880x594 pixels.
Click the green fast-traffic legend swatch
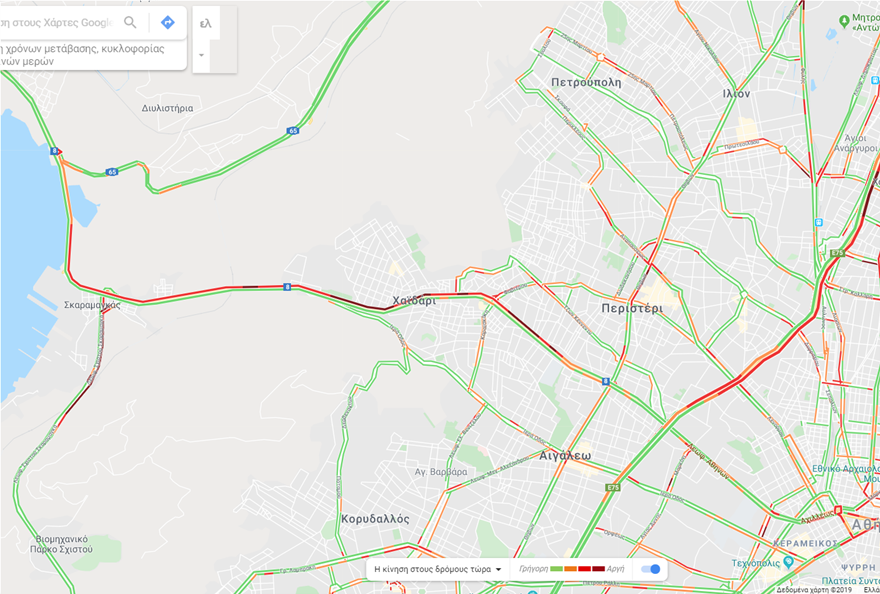tap(556, 569)
